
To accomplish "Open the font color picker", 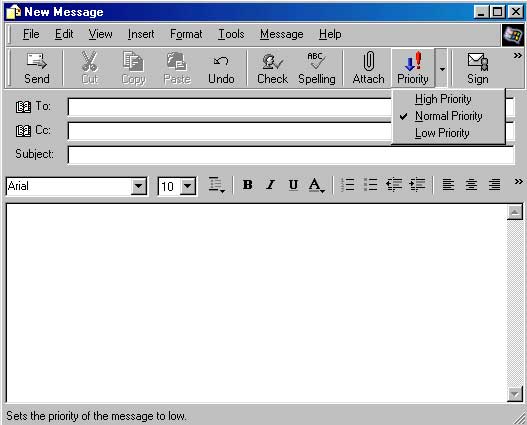I will (x=317, y=185).
